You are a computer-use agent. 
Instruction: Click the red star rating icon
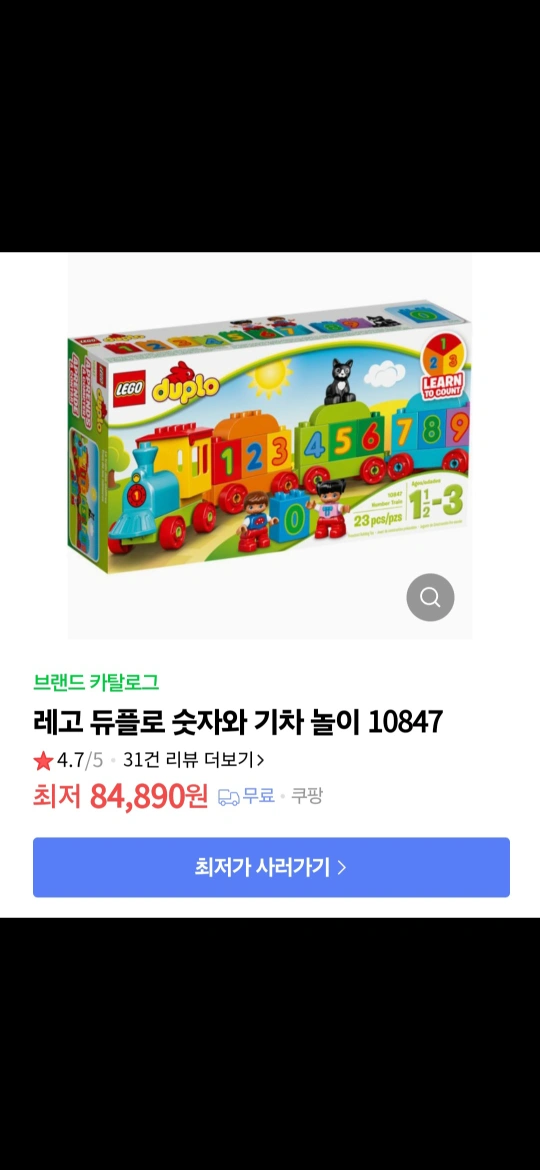[x=43, y=760]
